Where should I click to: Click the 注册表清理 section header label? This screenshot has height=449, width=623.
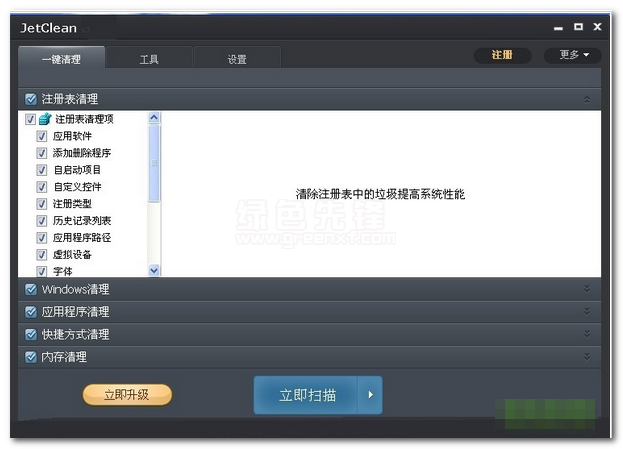point(70,99)
